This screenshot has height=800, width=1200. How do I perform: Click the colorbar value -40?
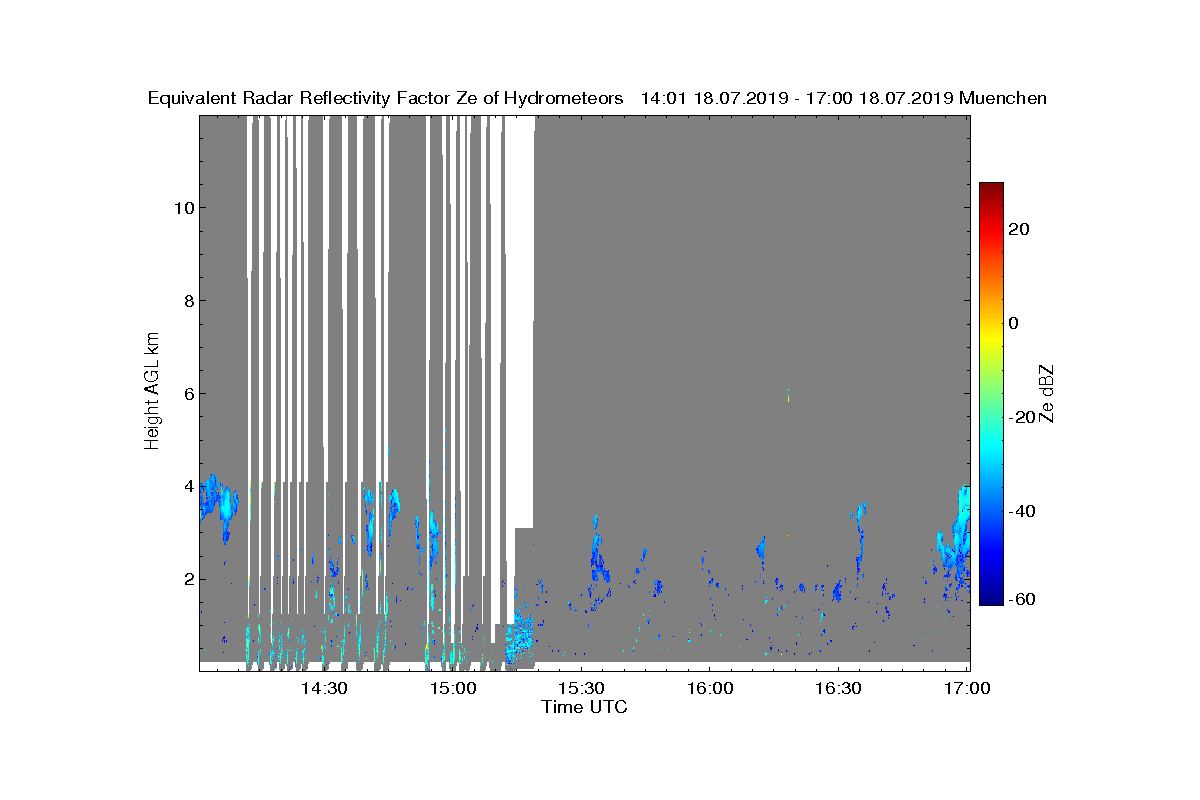1021,511
